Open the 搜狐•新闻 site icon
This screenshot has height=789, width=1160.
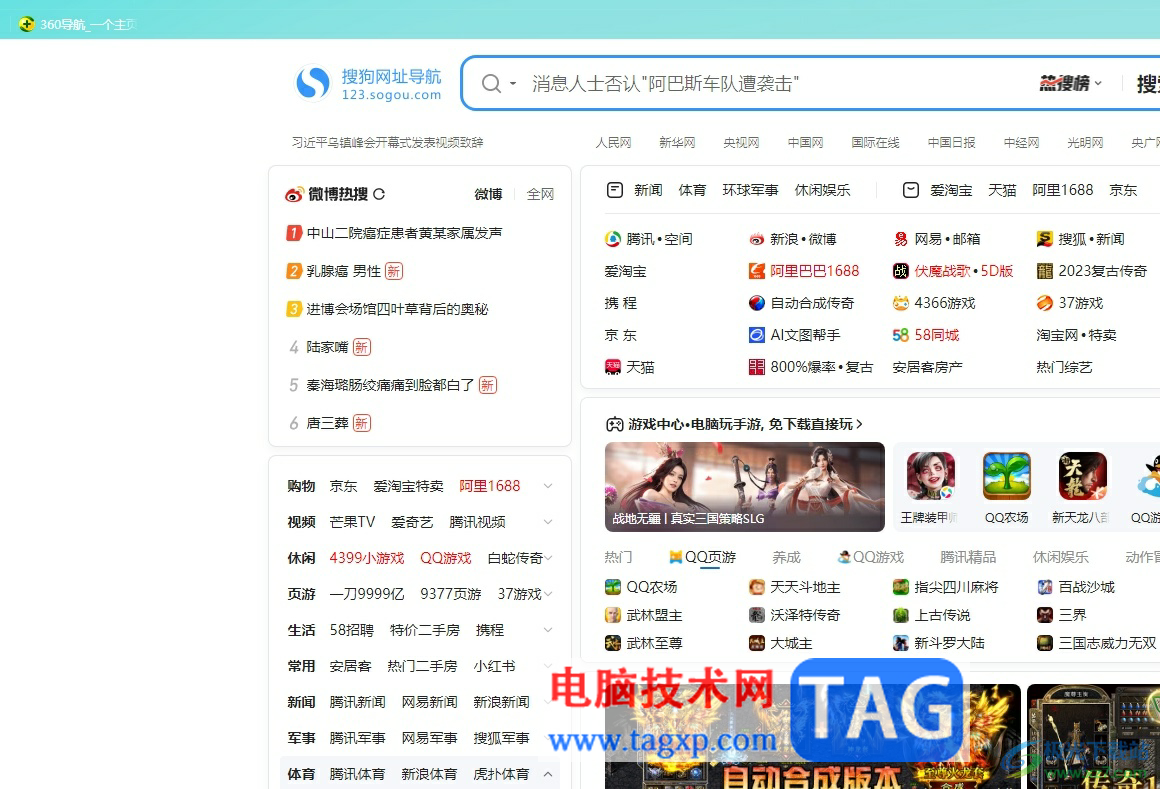pos(1045,239)
